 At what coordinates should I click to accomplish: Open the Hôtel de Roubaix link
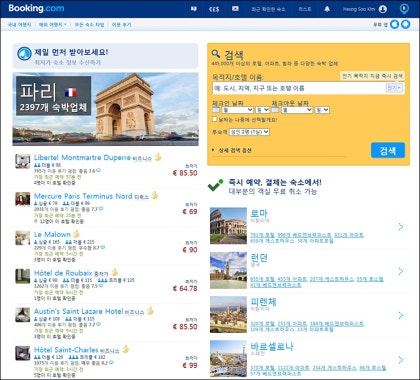click(x=63, y=273)
